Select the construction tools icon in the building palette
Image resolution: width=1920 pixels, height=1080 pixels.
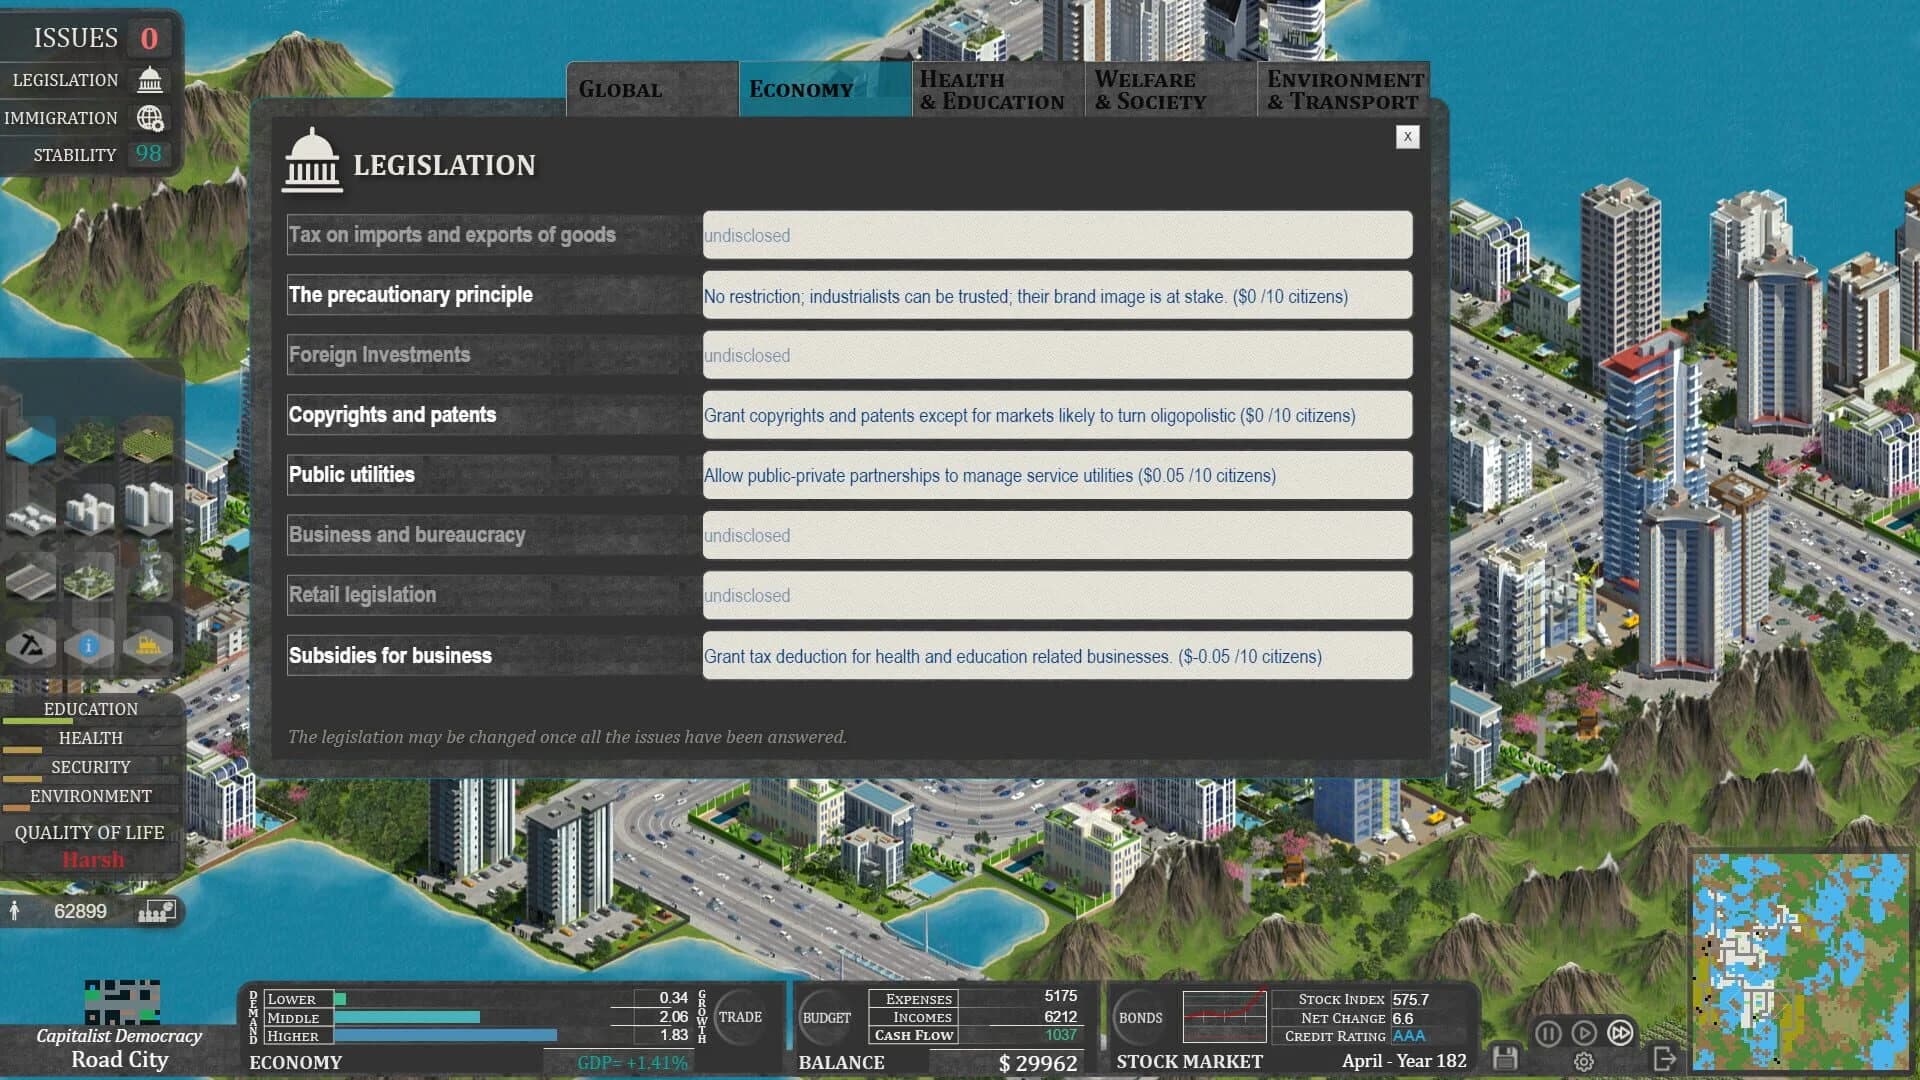tap(31, 645)
